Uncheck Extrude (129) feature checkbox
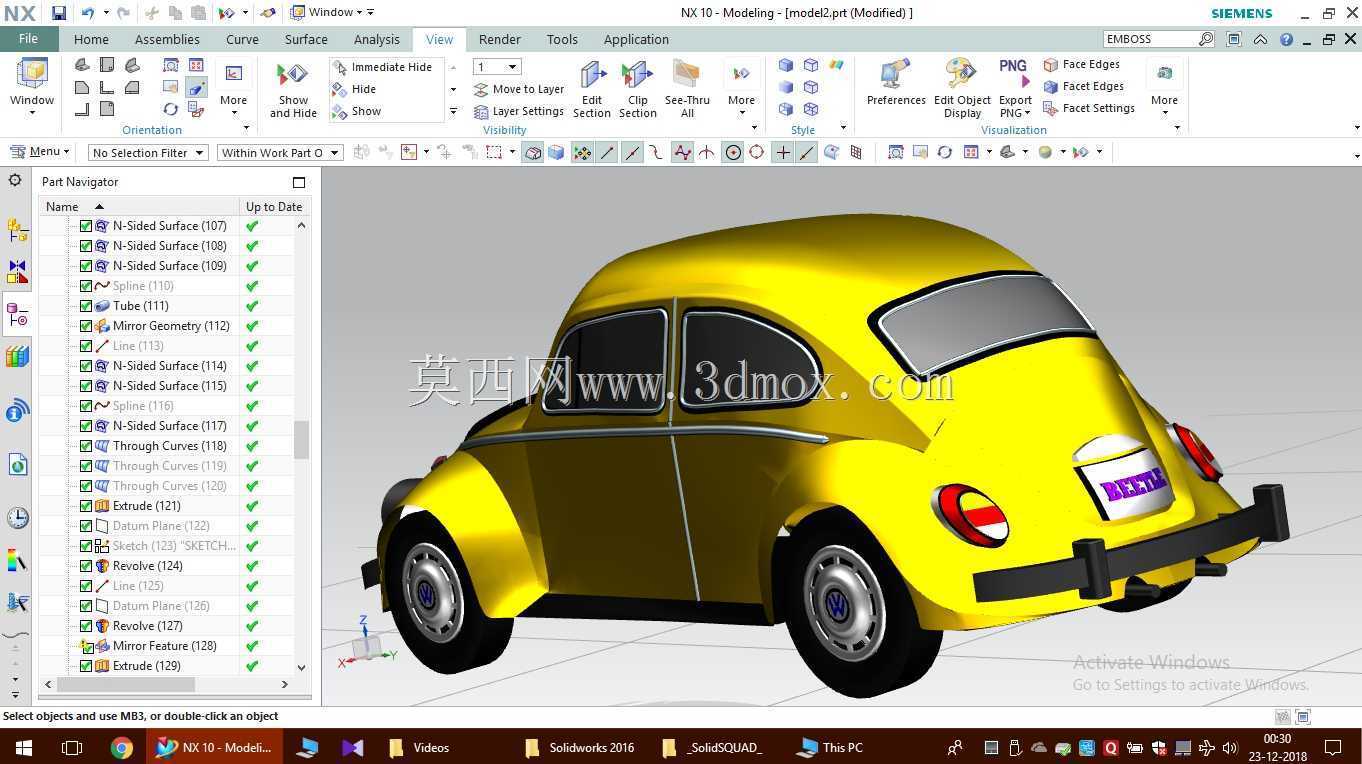This screenshot has width=1362, height=764. click(86, 666)
